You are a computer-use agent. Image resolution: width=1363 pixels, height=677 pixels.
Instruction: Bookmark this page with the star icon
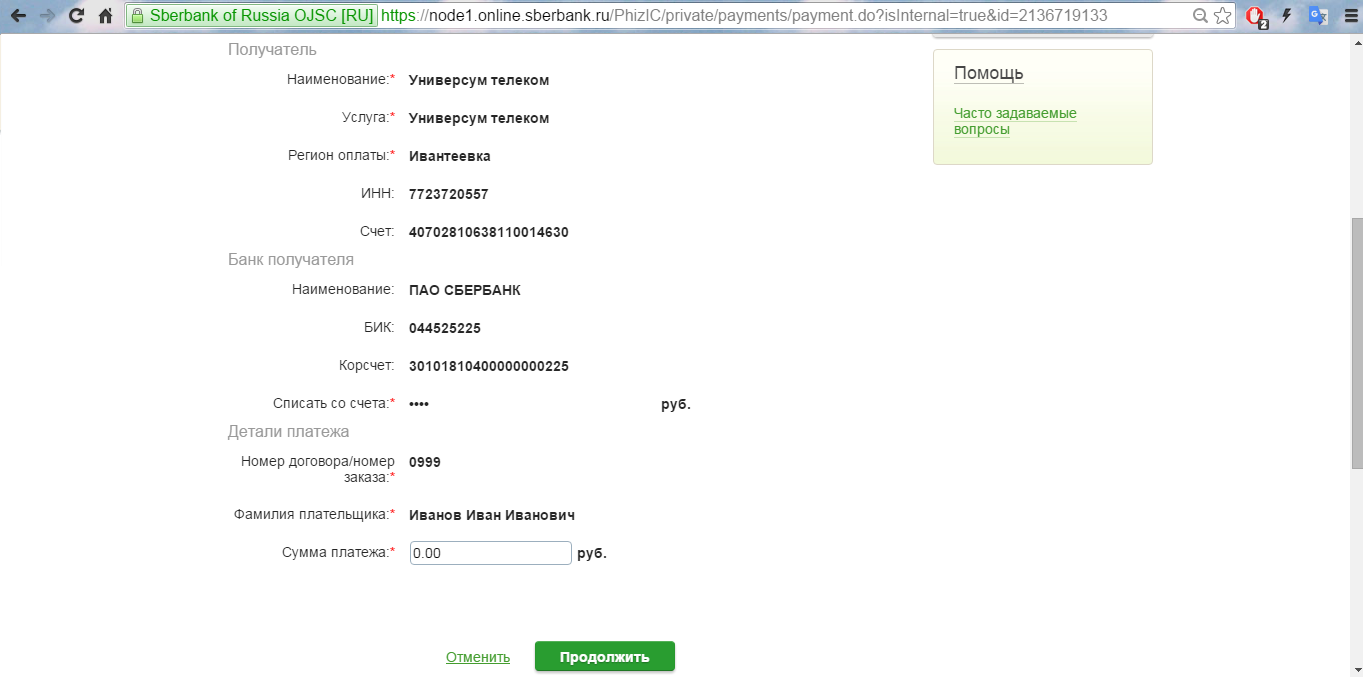pos(1222,16)
